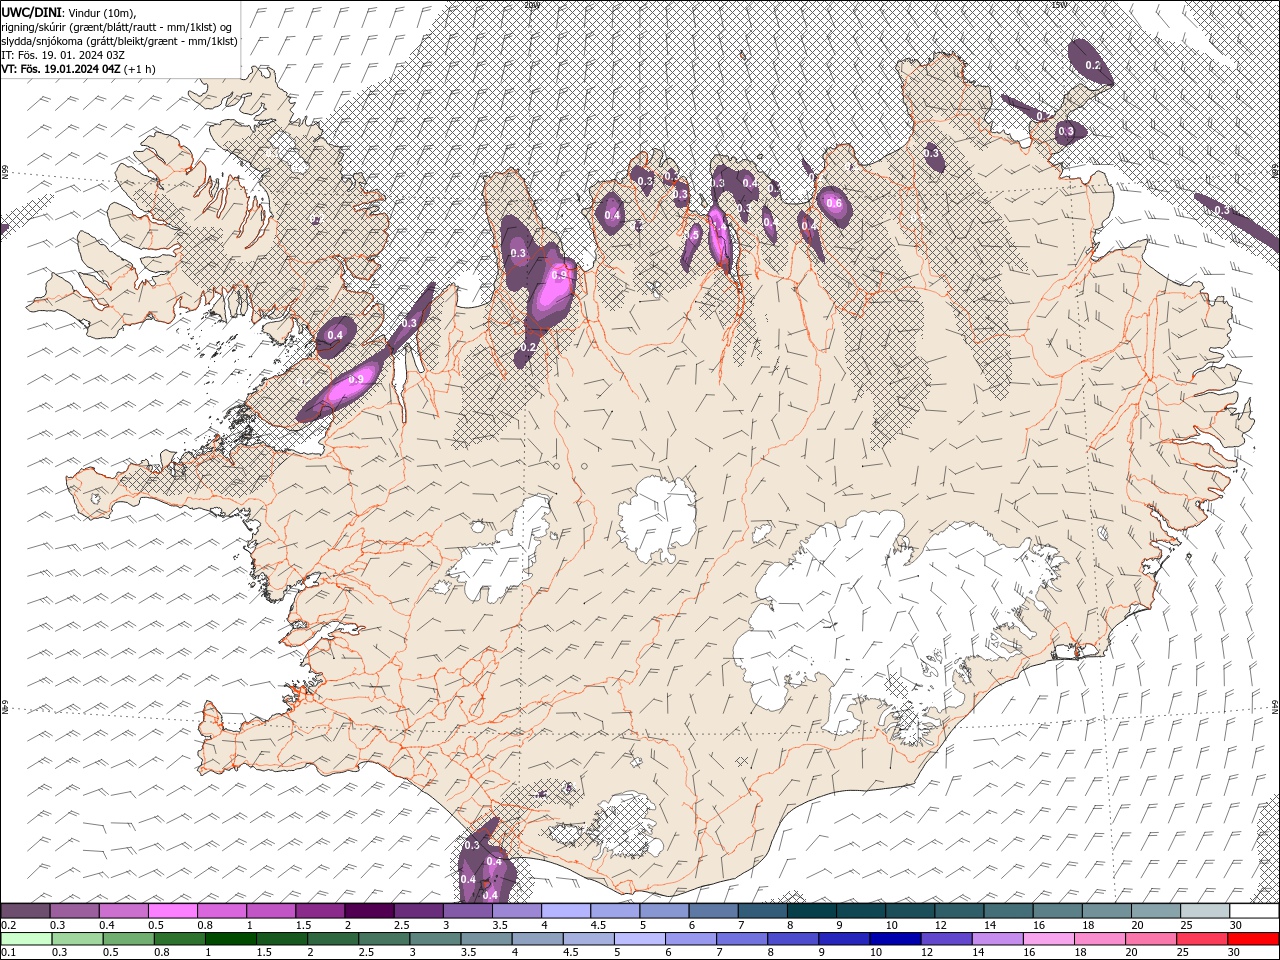Click the light pink bottom-row swatch labeled 16
Image resolution: width=1280 pixels, height=960 pixels.
(1048, 939)
